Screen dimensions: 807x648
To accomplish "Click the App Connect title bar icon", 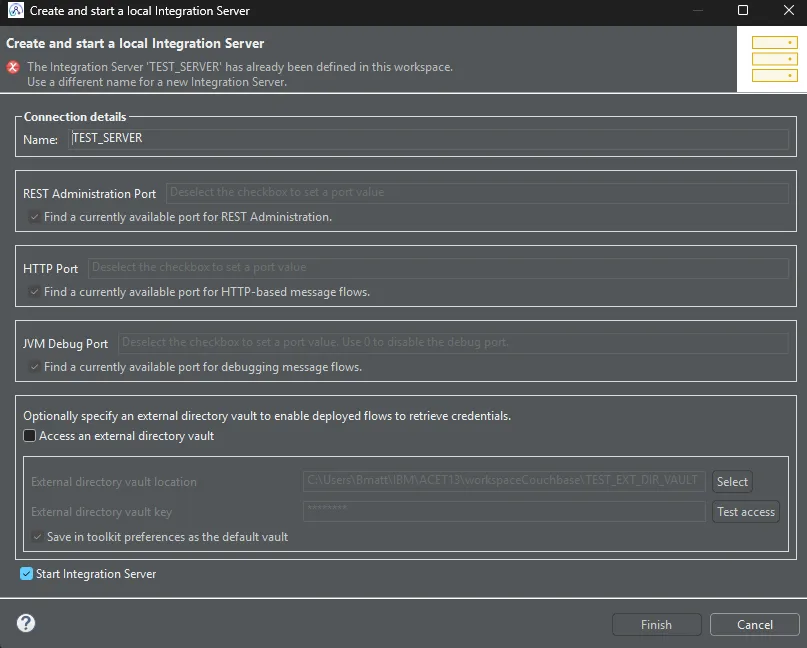I will [15, 10].
